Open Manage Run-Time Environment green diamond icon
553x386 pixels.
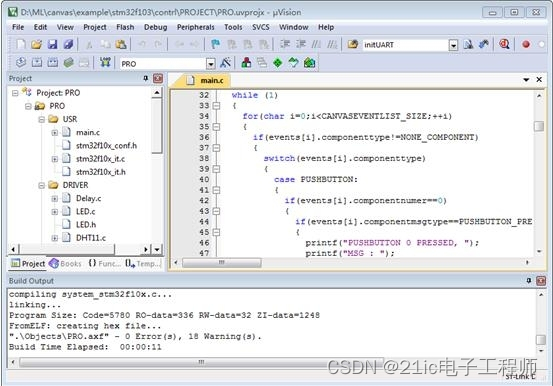[x=278, y=63]
